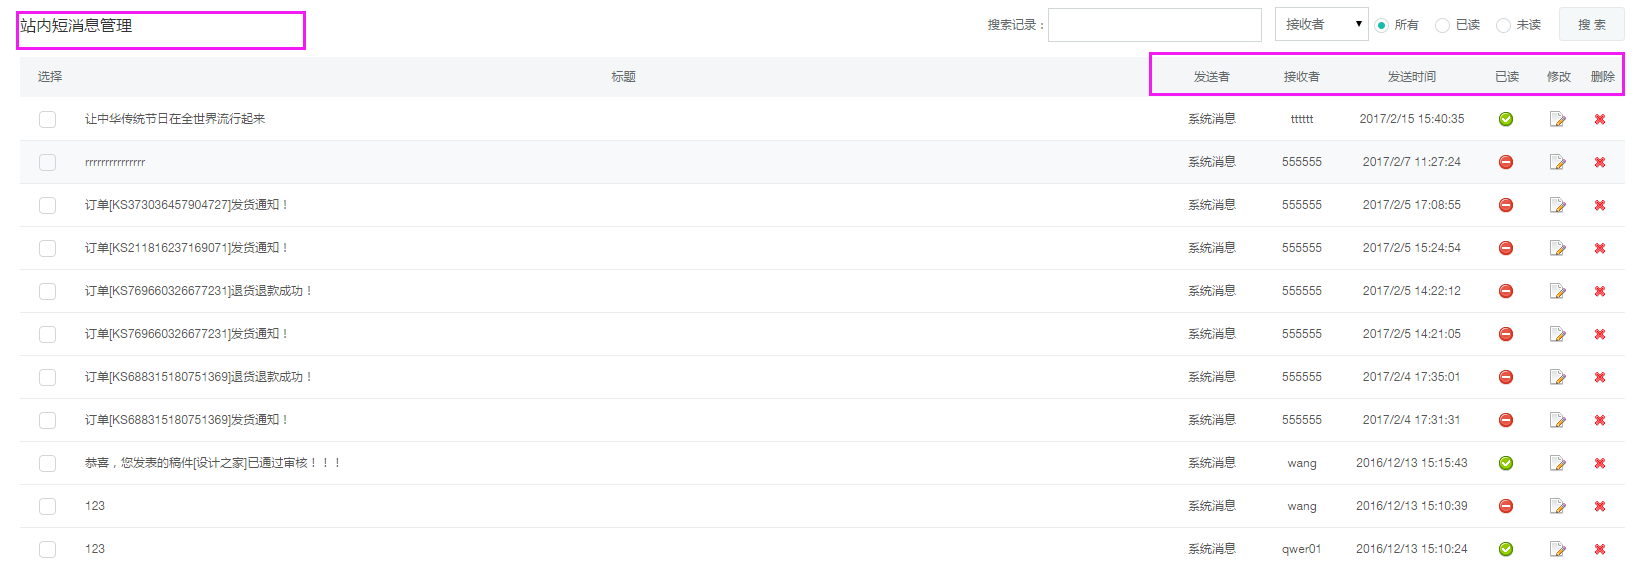Open edit icon for the qwer01 message

pos(1557,549)
